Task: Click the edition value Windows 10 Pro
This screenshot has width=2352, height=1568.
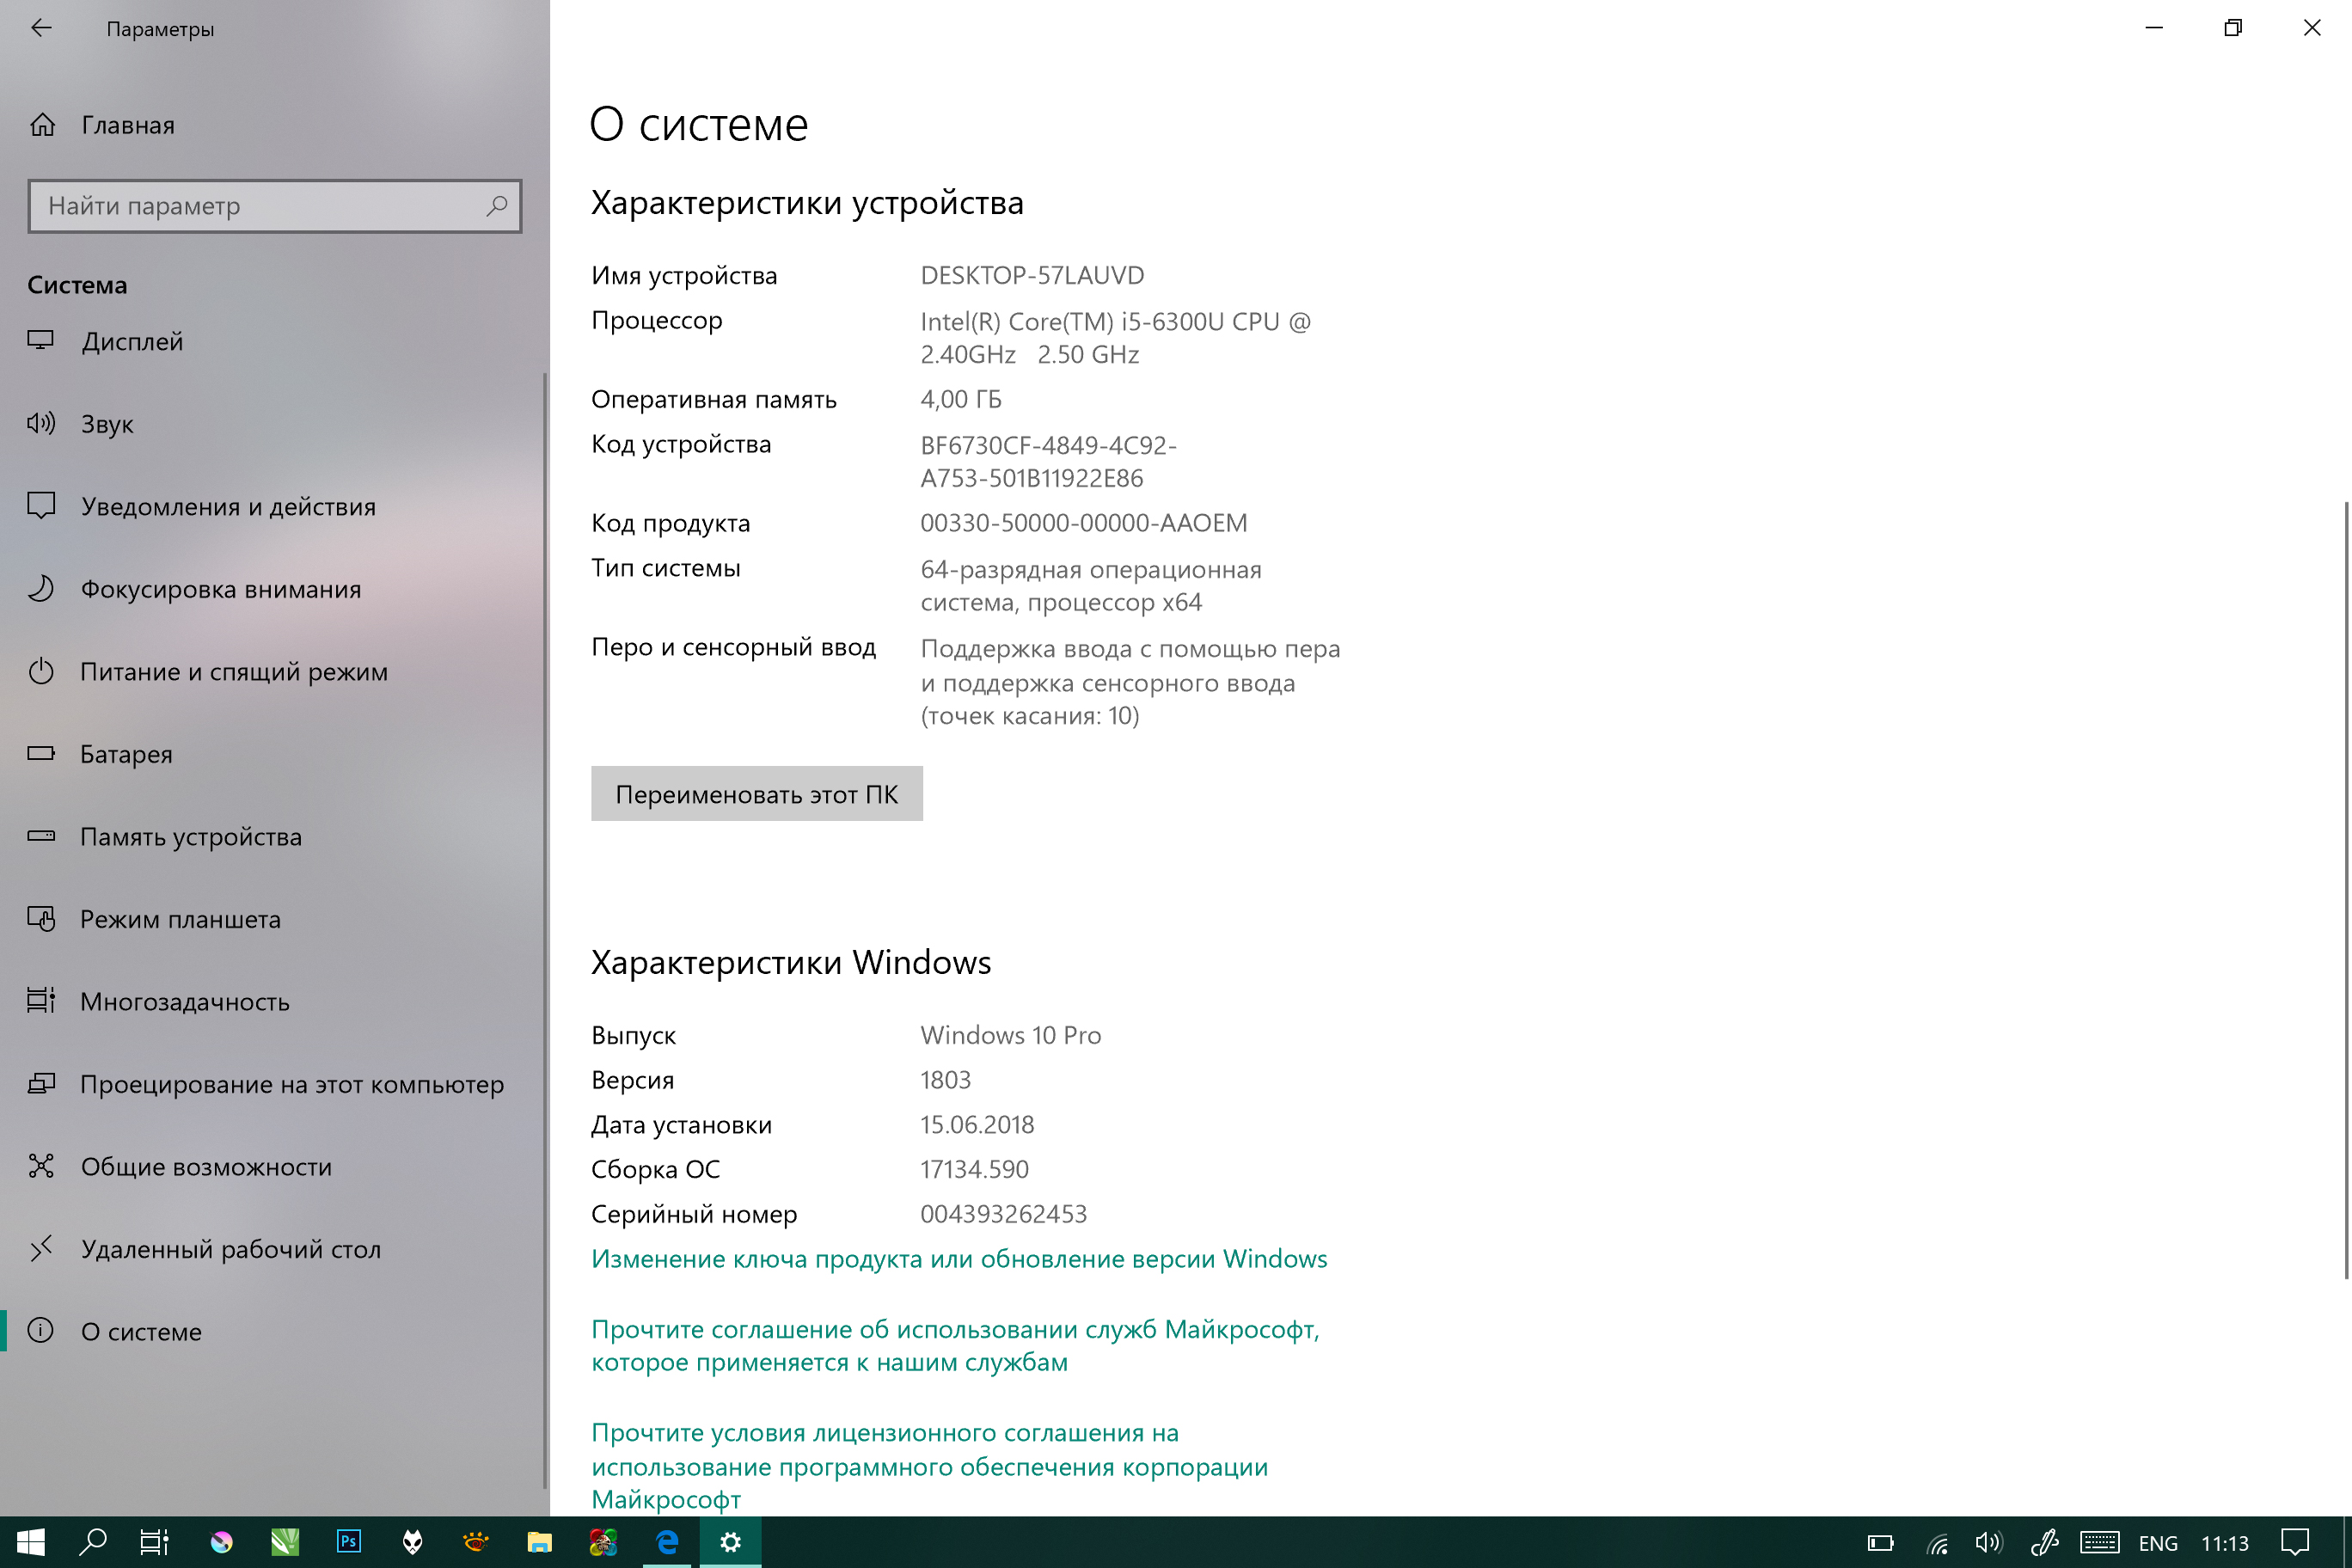Action: click(1011, 1035)
